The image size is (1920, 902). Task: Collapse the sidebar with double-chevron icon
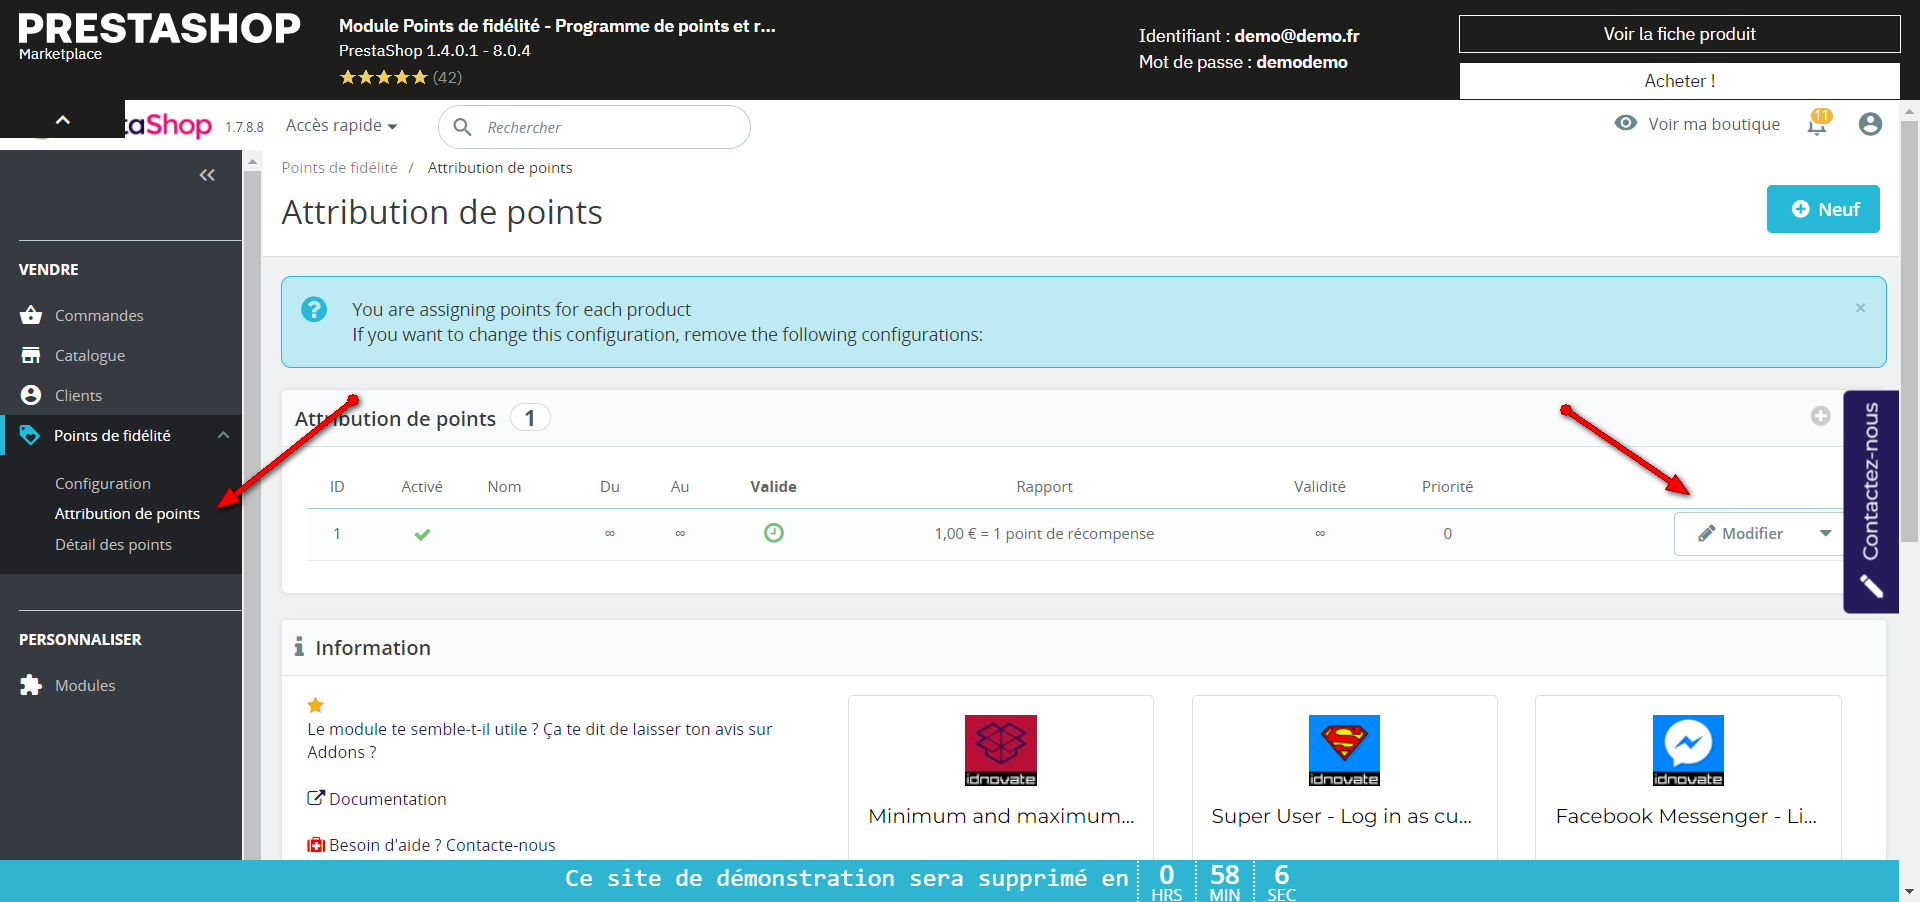click(x=207, y=175)
